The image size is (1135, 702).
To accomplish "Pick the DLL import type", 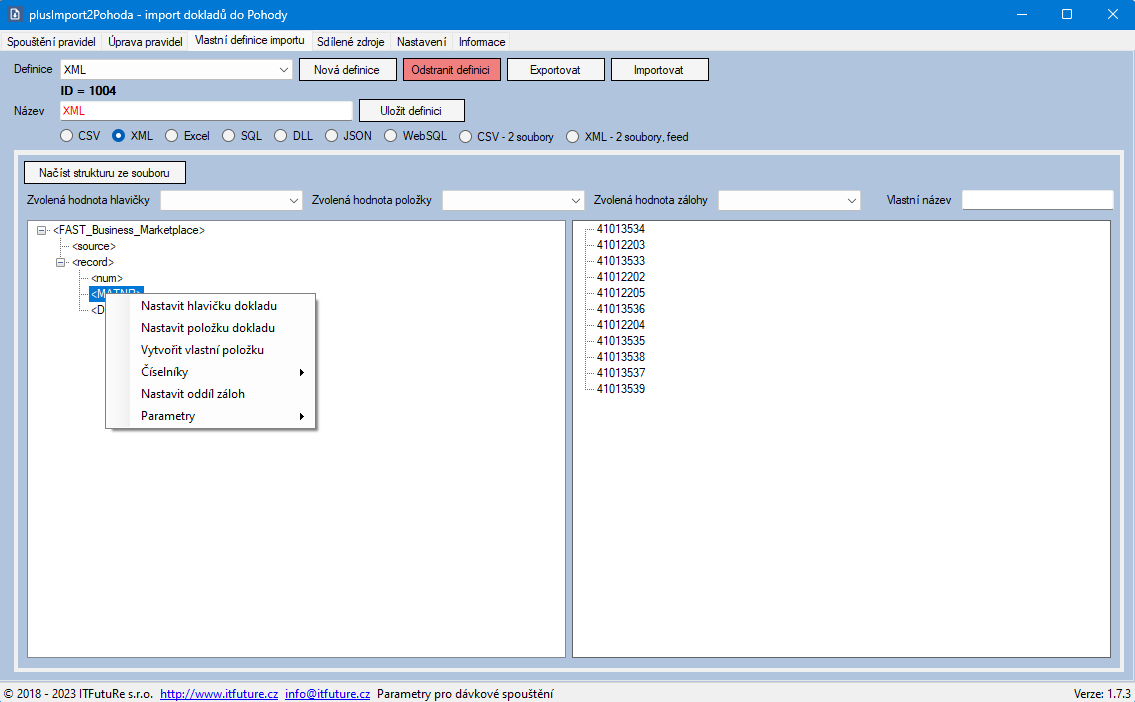I will point(281,136).
